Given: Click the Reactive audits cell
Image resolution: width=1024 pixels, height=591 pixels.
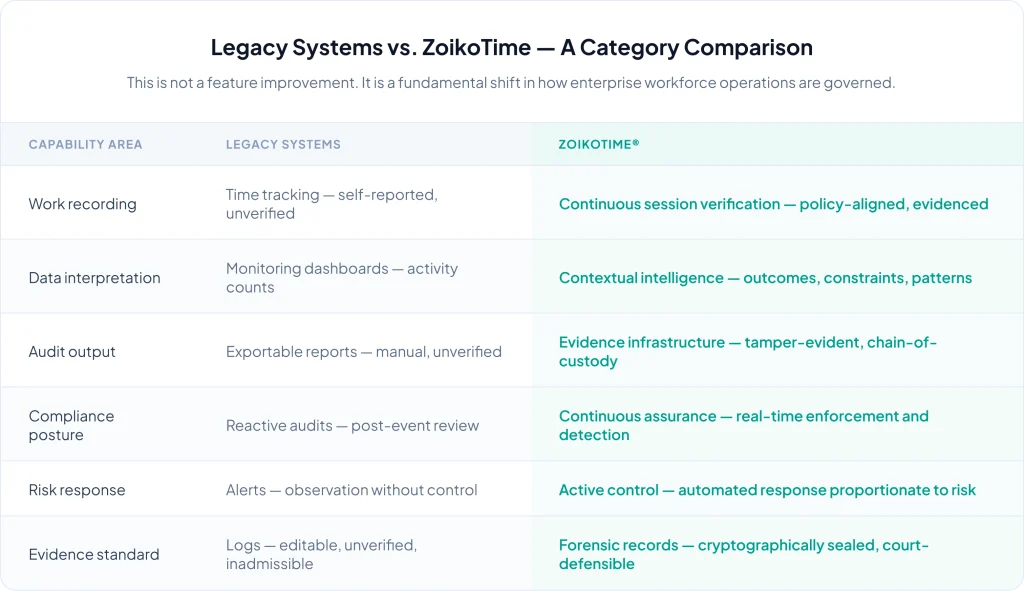Looking at the screenshot, I should 352,426.
